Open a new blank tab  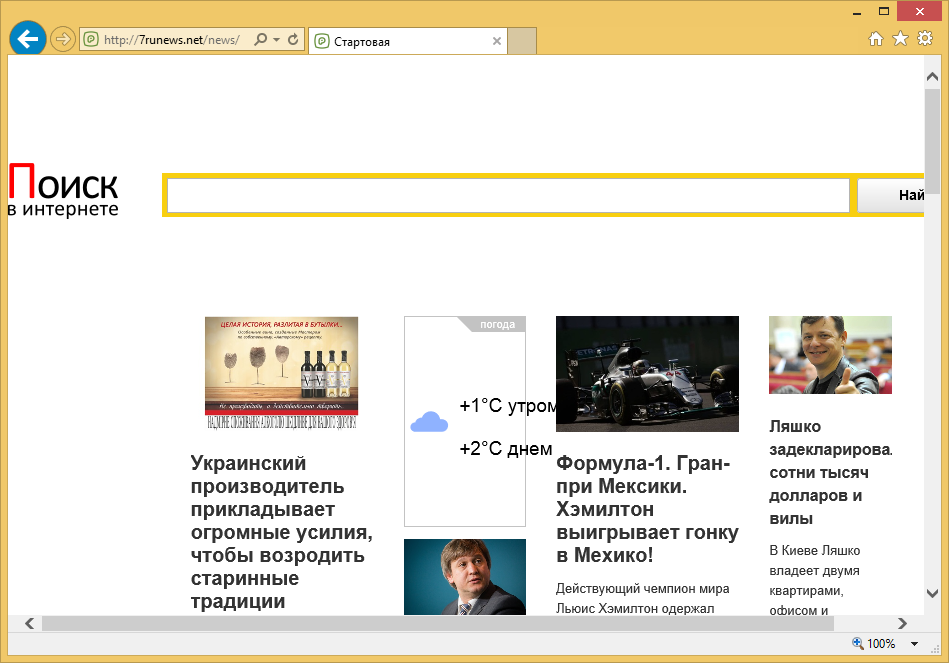[x=523, y=41]
